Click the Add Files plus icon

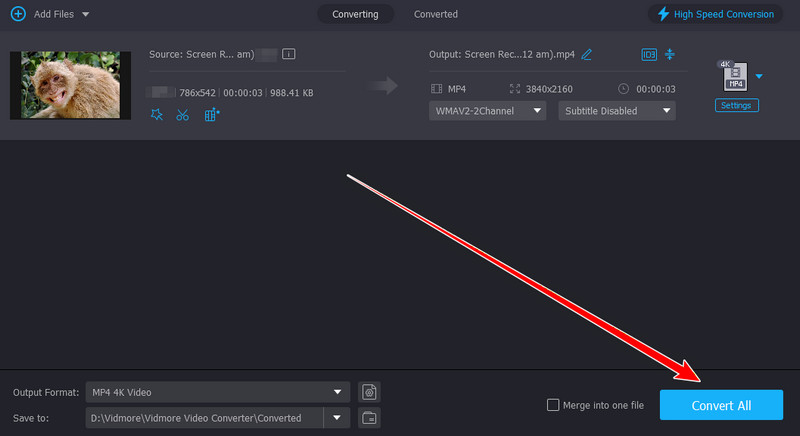[x=17, y=14]
